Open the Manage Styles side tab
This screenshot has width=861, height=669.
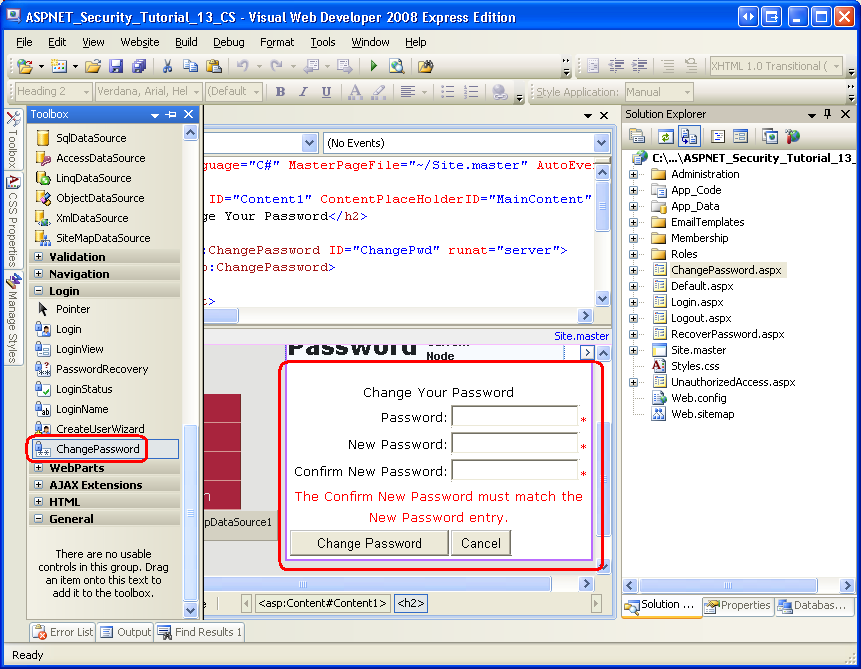[x=13, y=319]
